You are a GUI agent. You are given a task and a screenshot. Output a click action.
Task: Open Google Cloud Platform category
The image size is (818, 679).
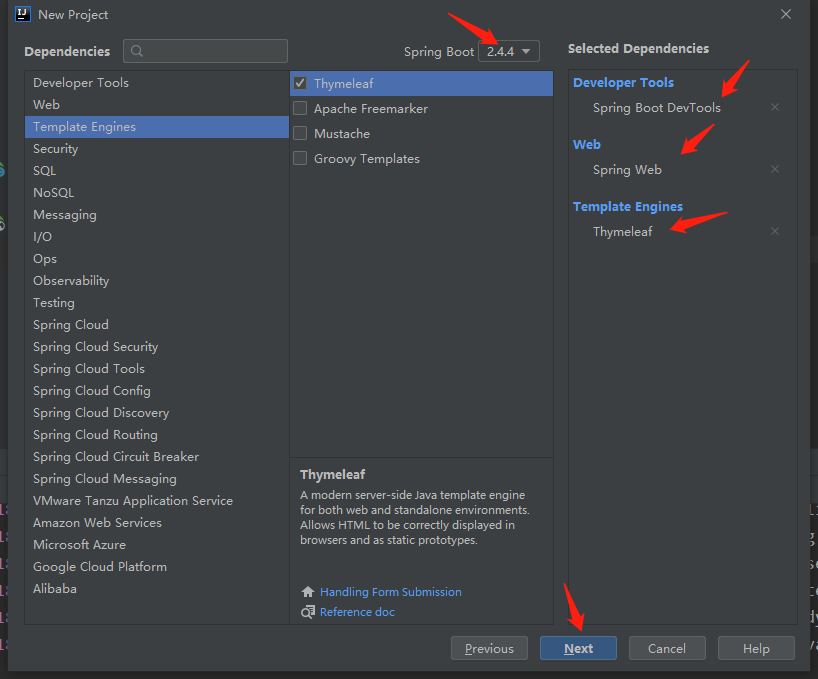[x=157, y=567]
